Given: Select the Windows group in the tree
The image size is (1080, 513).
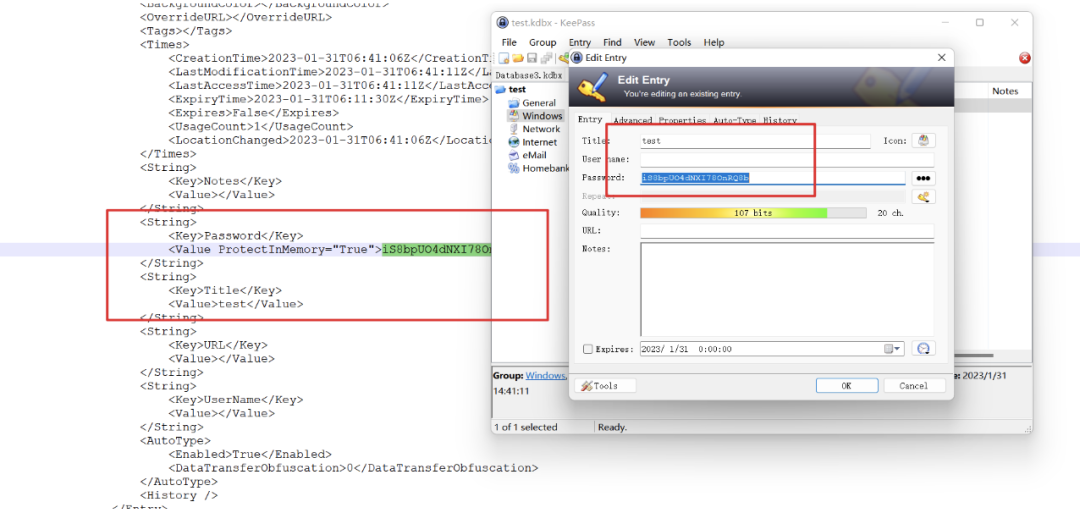Looking at the screenshot, I should (541, 116).
